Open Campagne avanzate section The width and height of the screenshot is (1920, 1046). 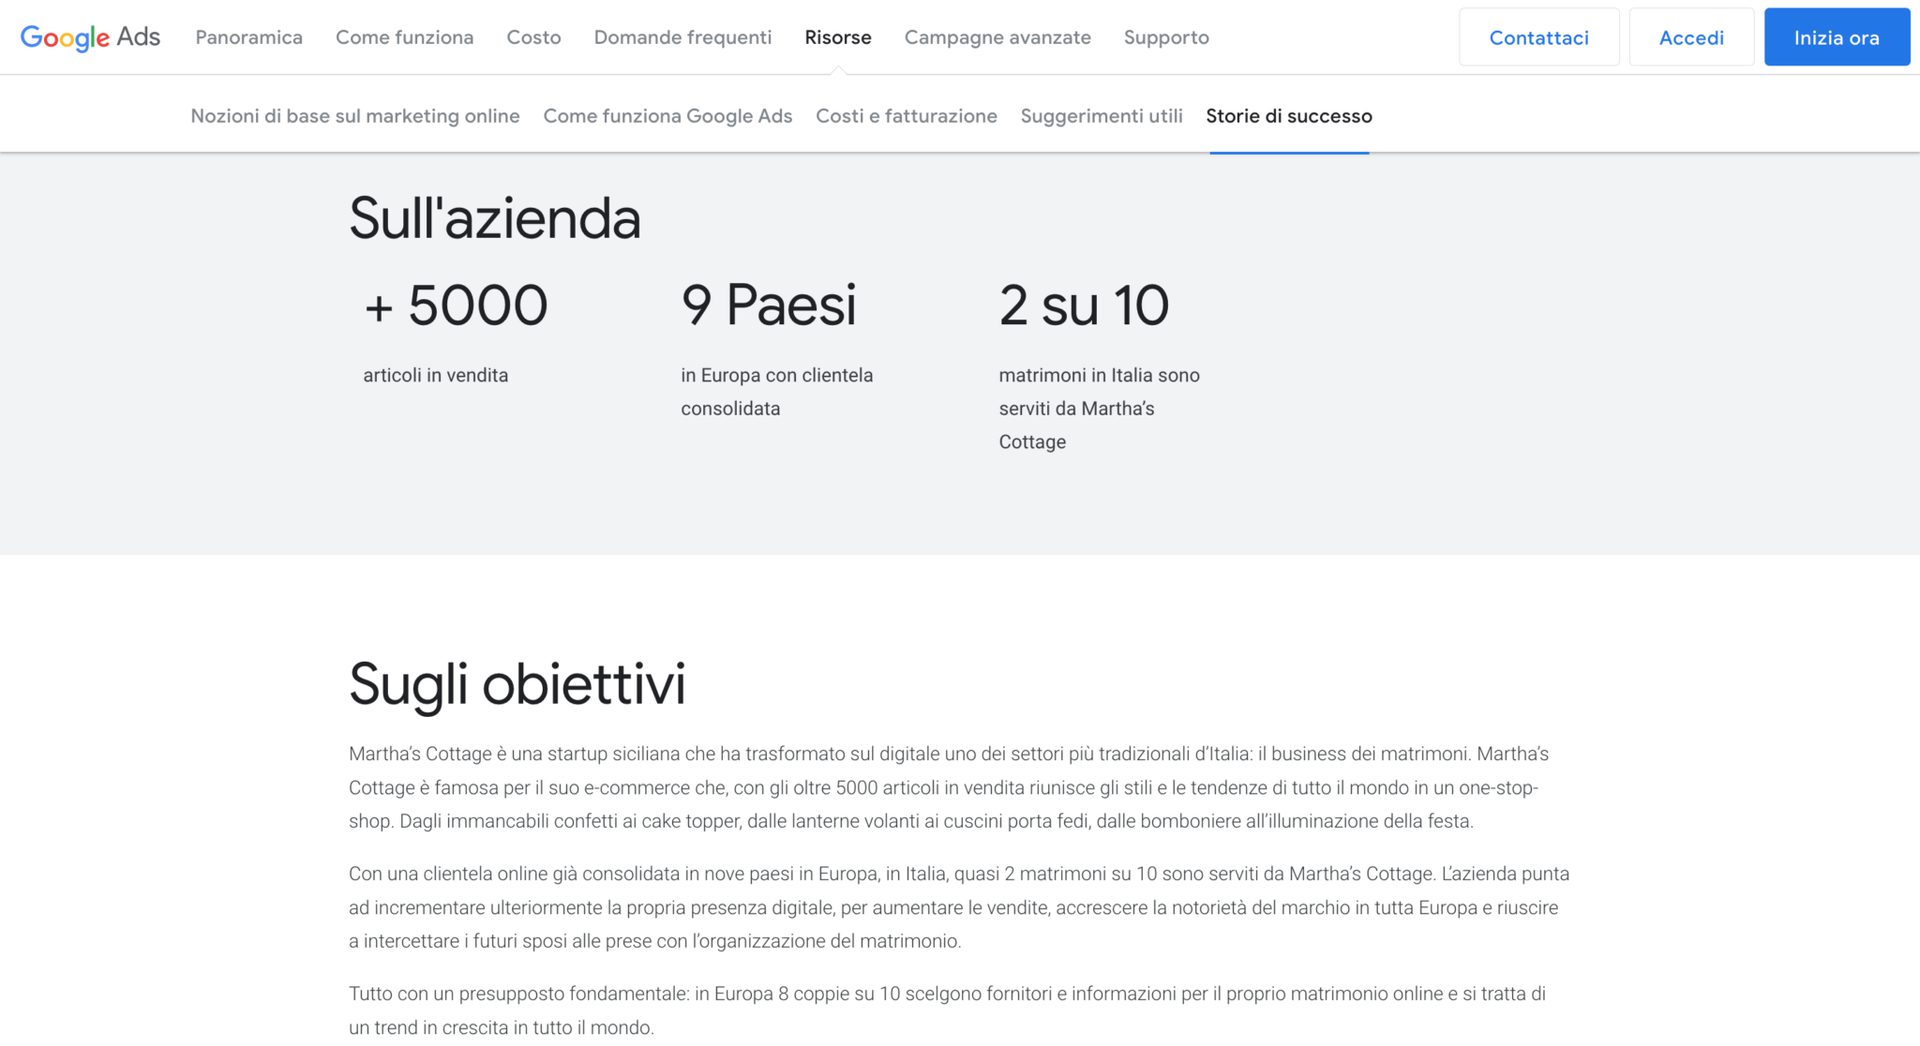[x=997, y=37]
